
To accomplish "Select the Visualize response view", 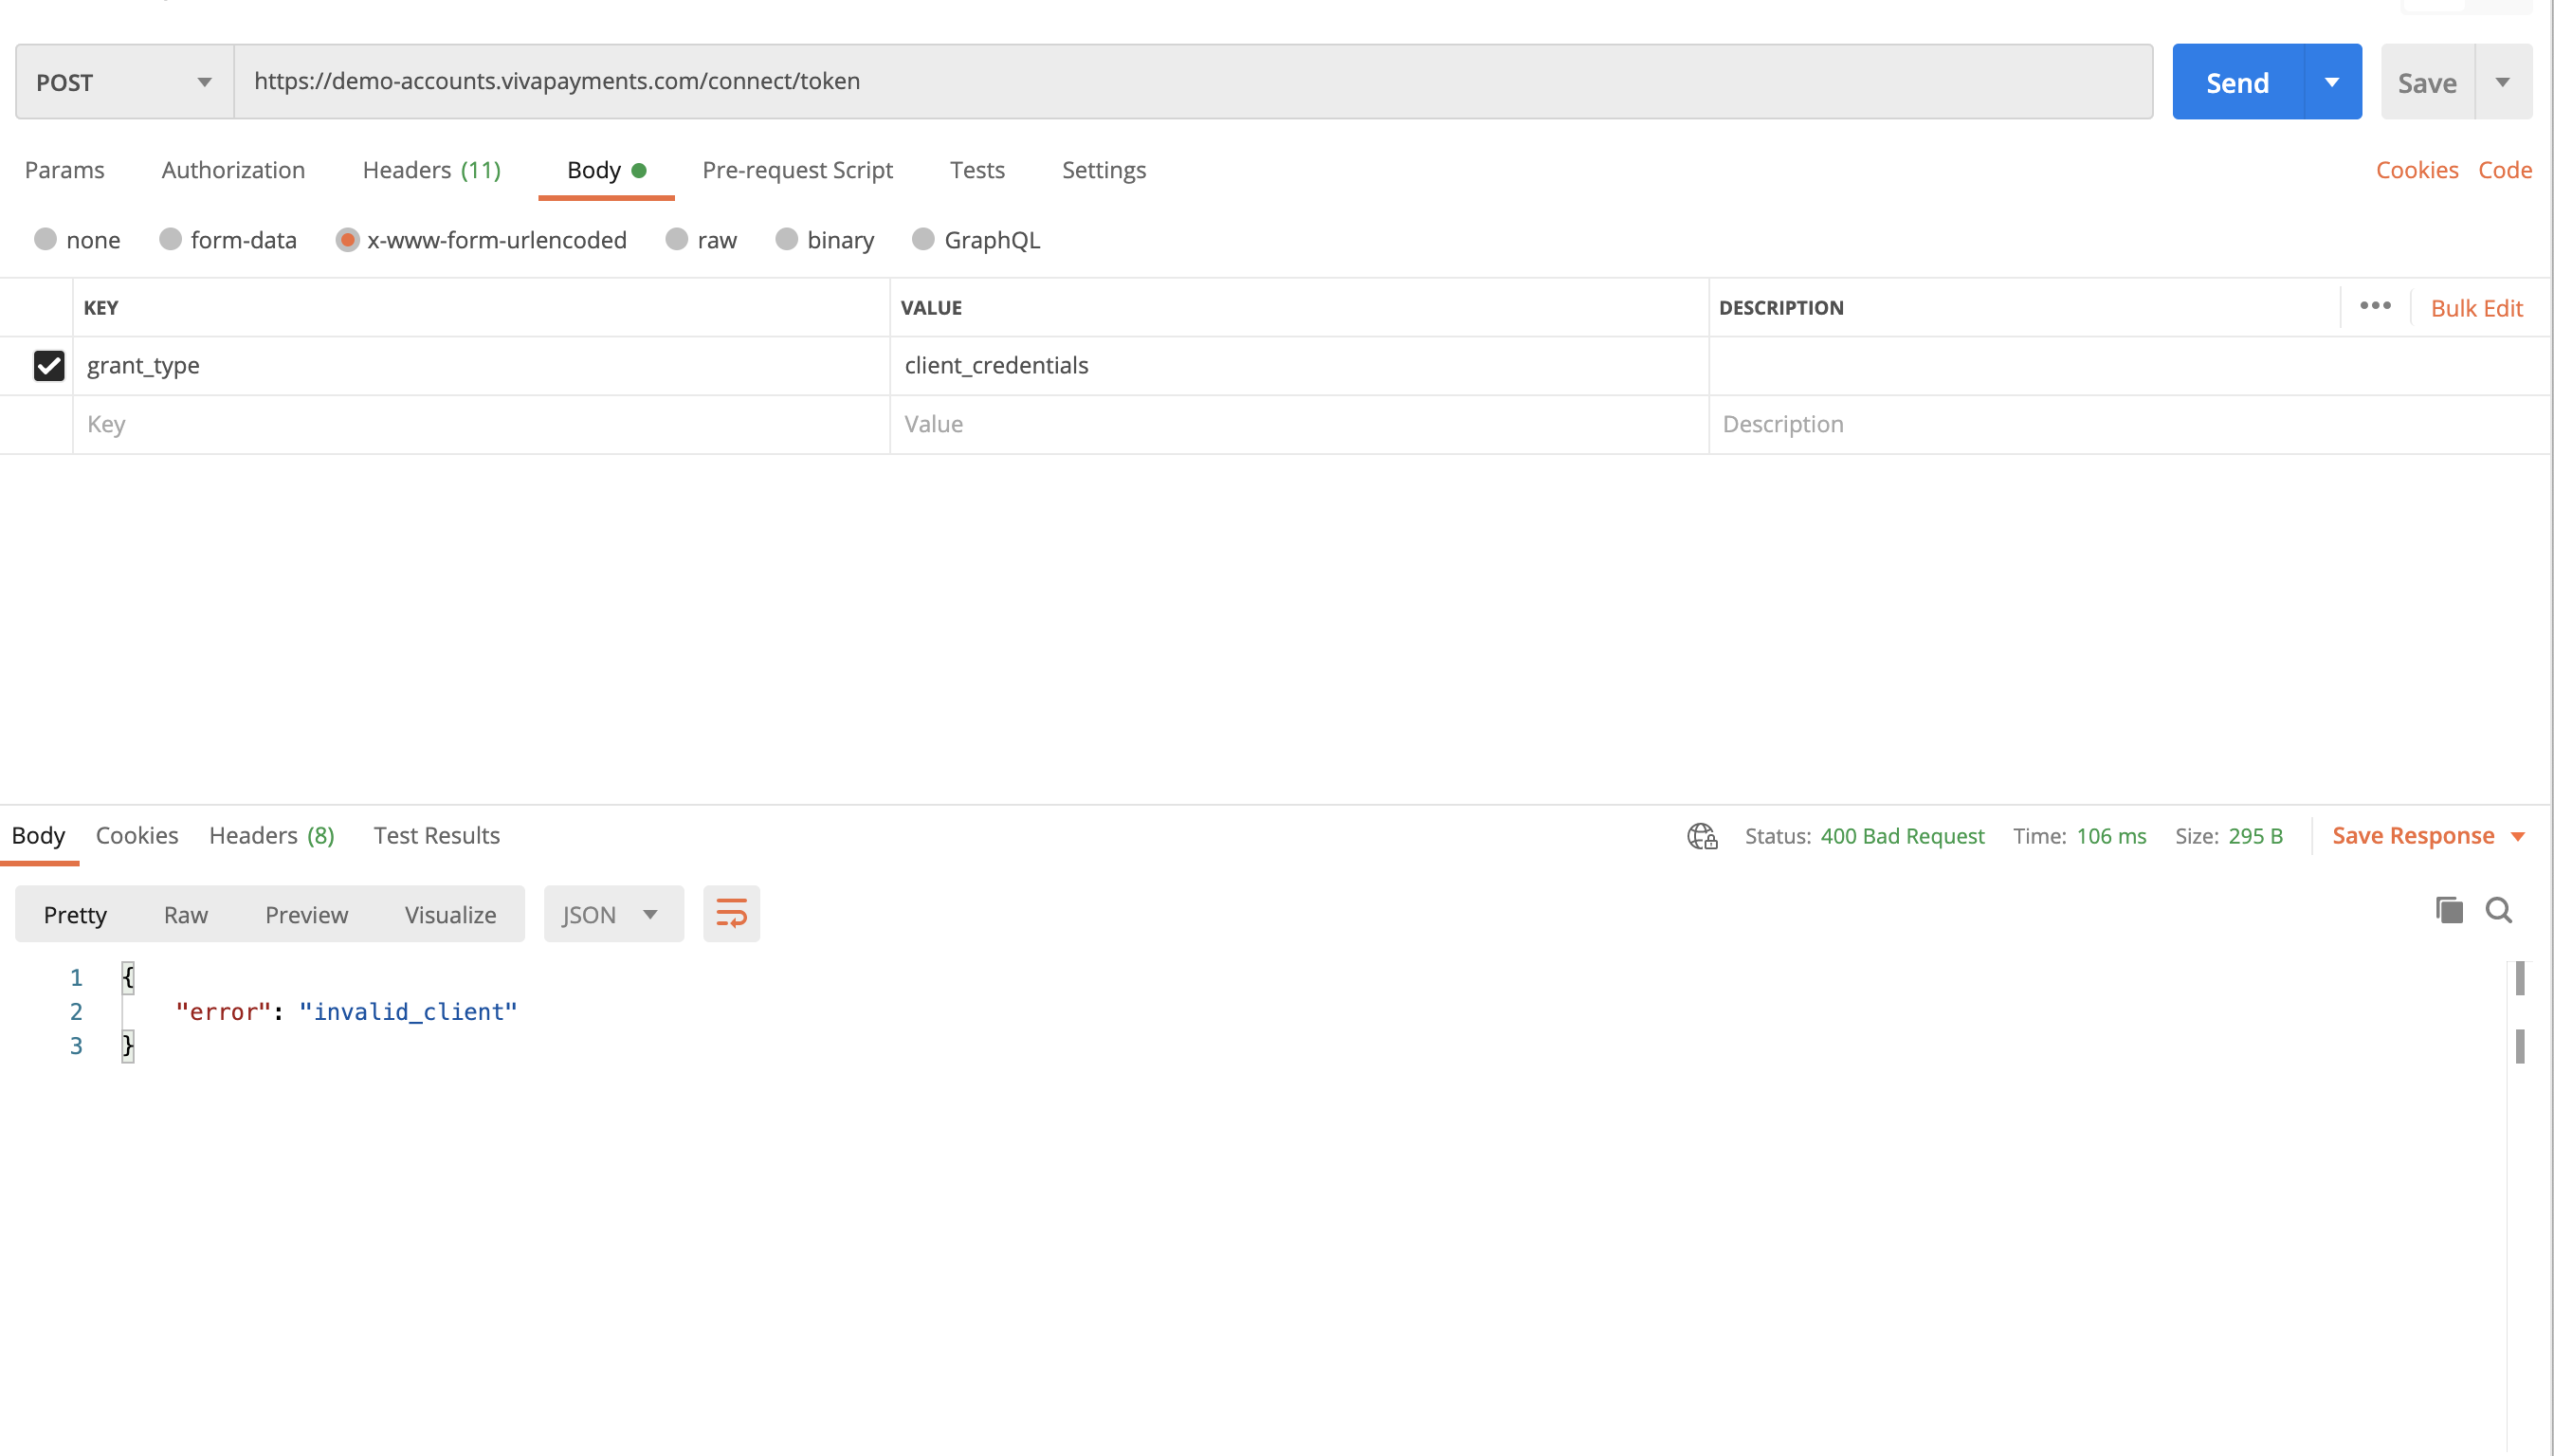I will point(450,914).
